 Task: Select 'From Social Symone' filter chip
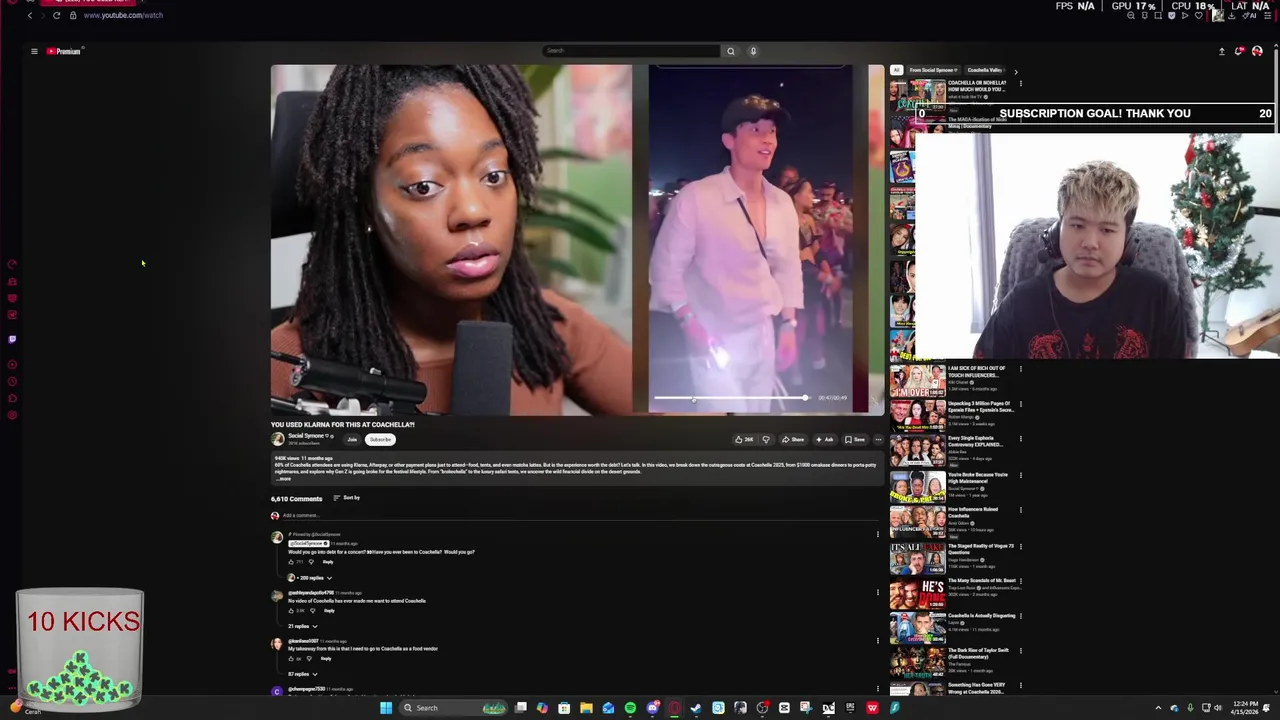coord(932,70)
